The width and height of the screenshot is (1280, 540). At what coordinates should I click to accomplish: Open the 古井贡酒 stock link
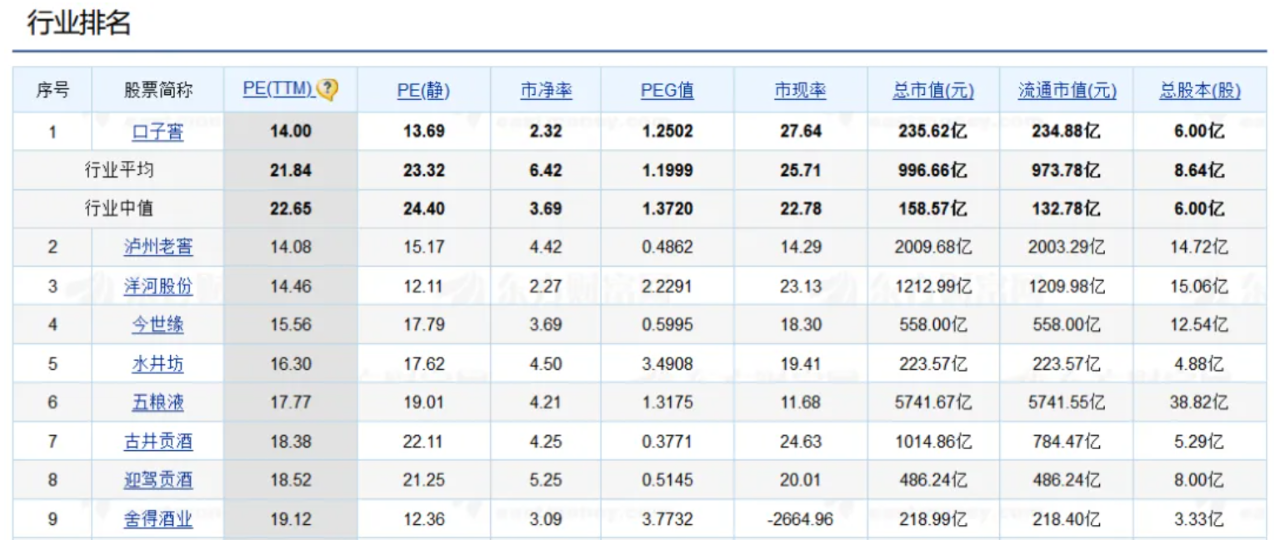158,441
